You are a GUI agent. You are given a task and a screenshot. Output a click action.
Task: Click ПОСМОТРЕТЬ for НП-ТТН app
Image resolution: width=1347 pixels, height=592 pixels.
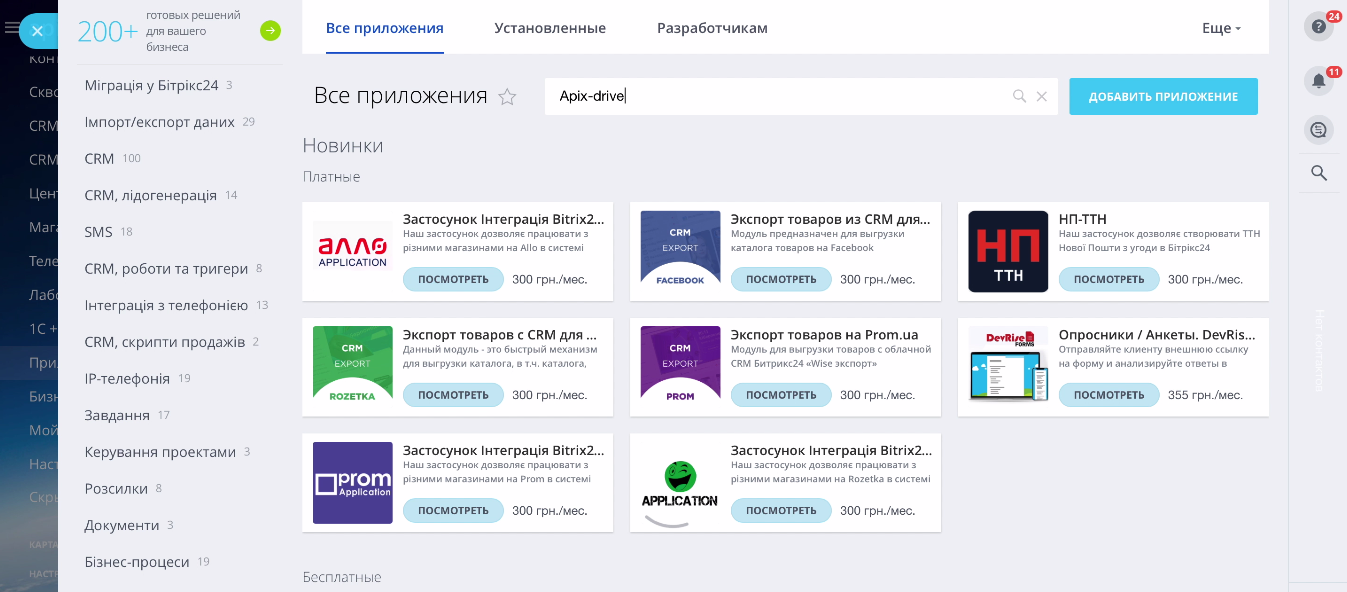[x=1109, y=279]
